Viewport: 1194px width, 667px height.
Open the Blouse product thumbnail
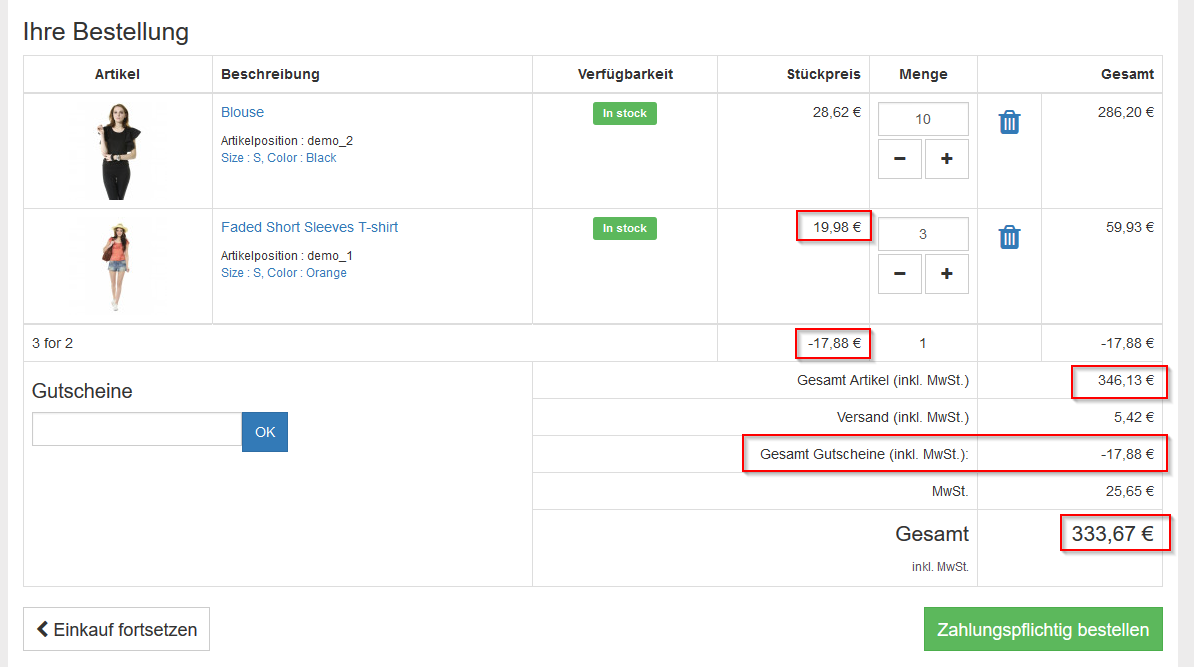(117, 151)
